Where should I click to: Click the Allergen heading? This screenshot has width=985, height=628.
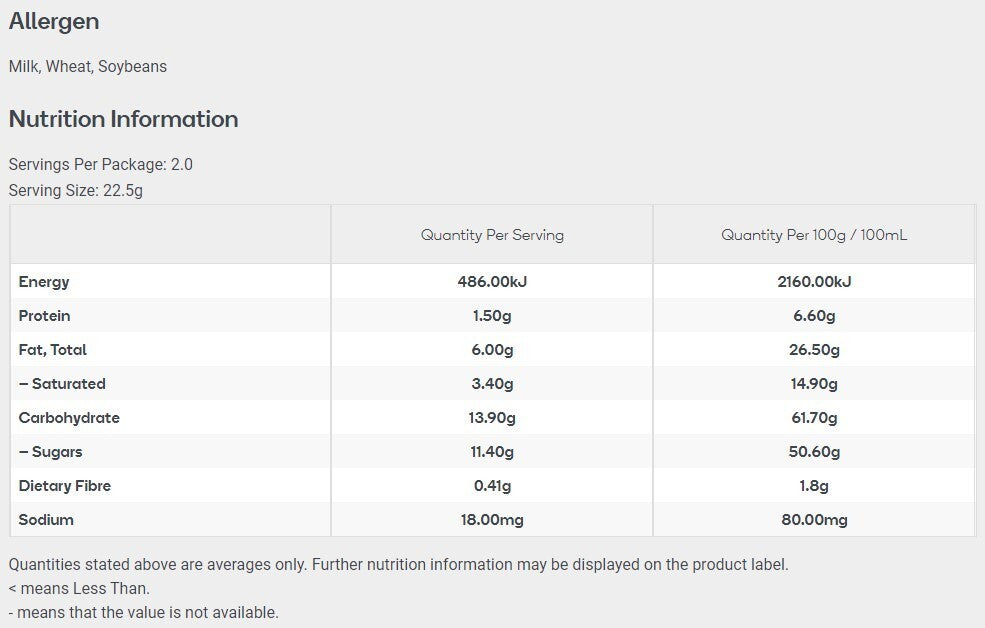tap(54, 22)
